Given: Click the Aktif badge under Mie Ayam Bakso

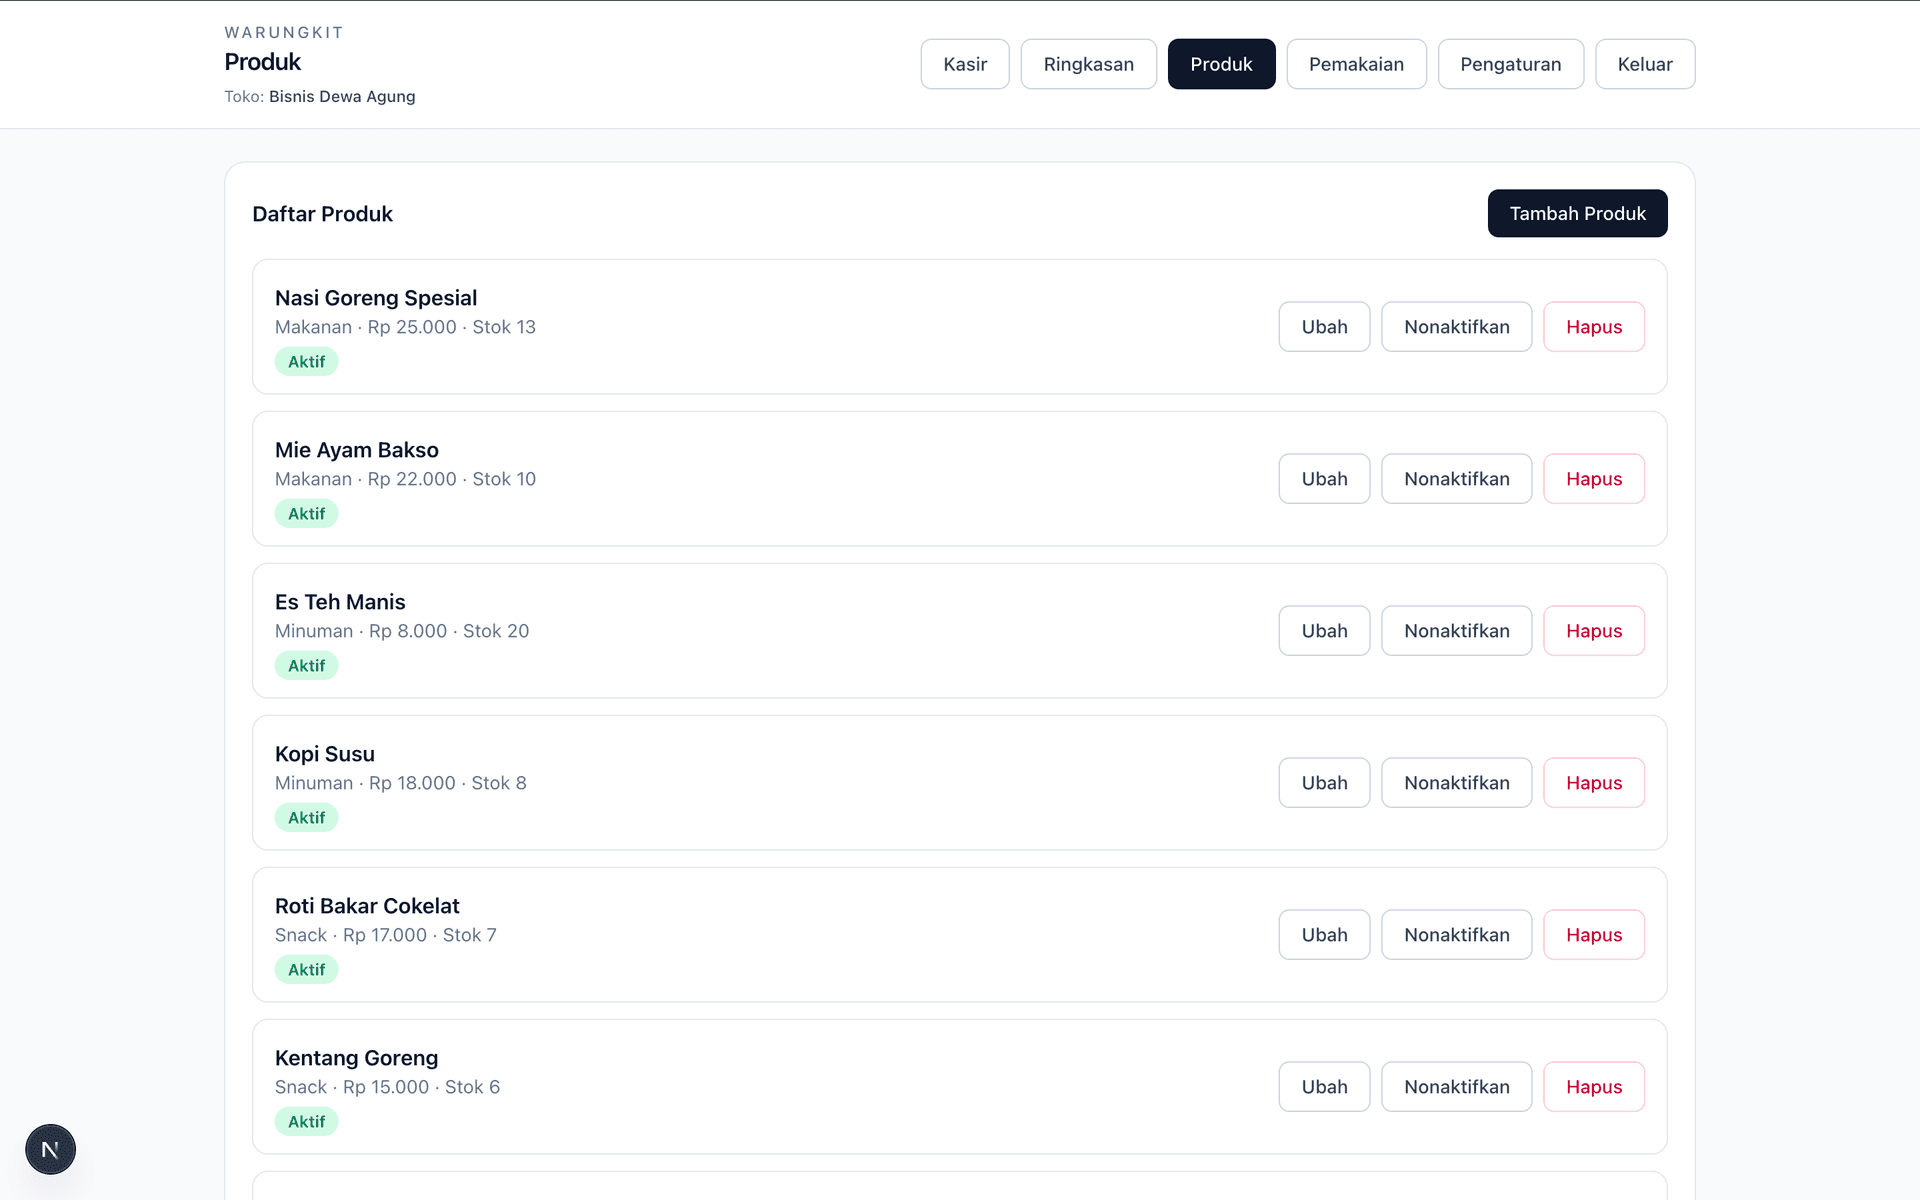Looking at the screenshot, I should 306,514.
